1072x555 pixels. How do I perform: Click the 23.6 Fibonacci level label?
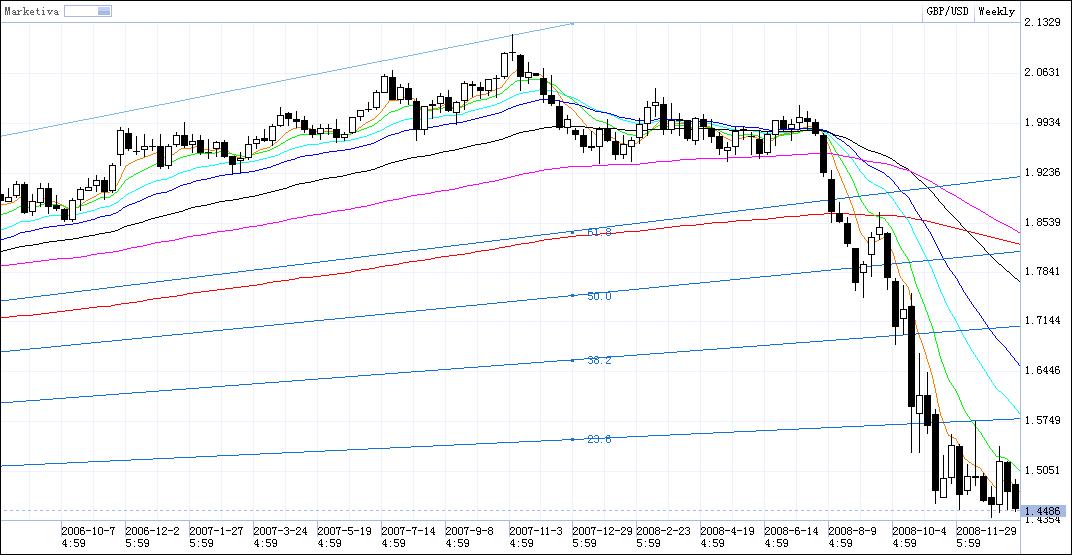599,439
